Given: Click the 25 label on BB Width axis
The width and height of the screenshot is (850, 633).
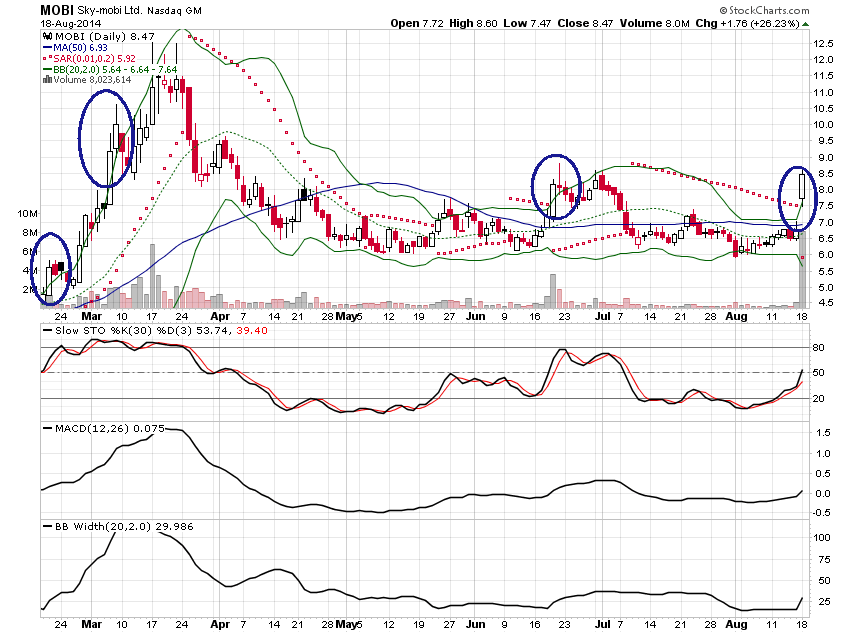Looking at the screenshot, I should click(x=824, y=602).
